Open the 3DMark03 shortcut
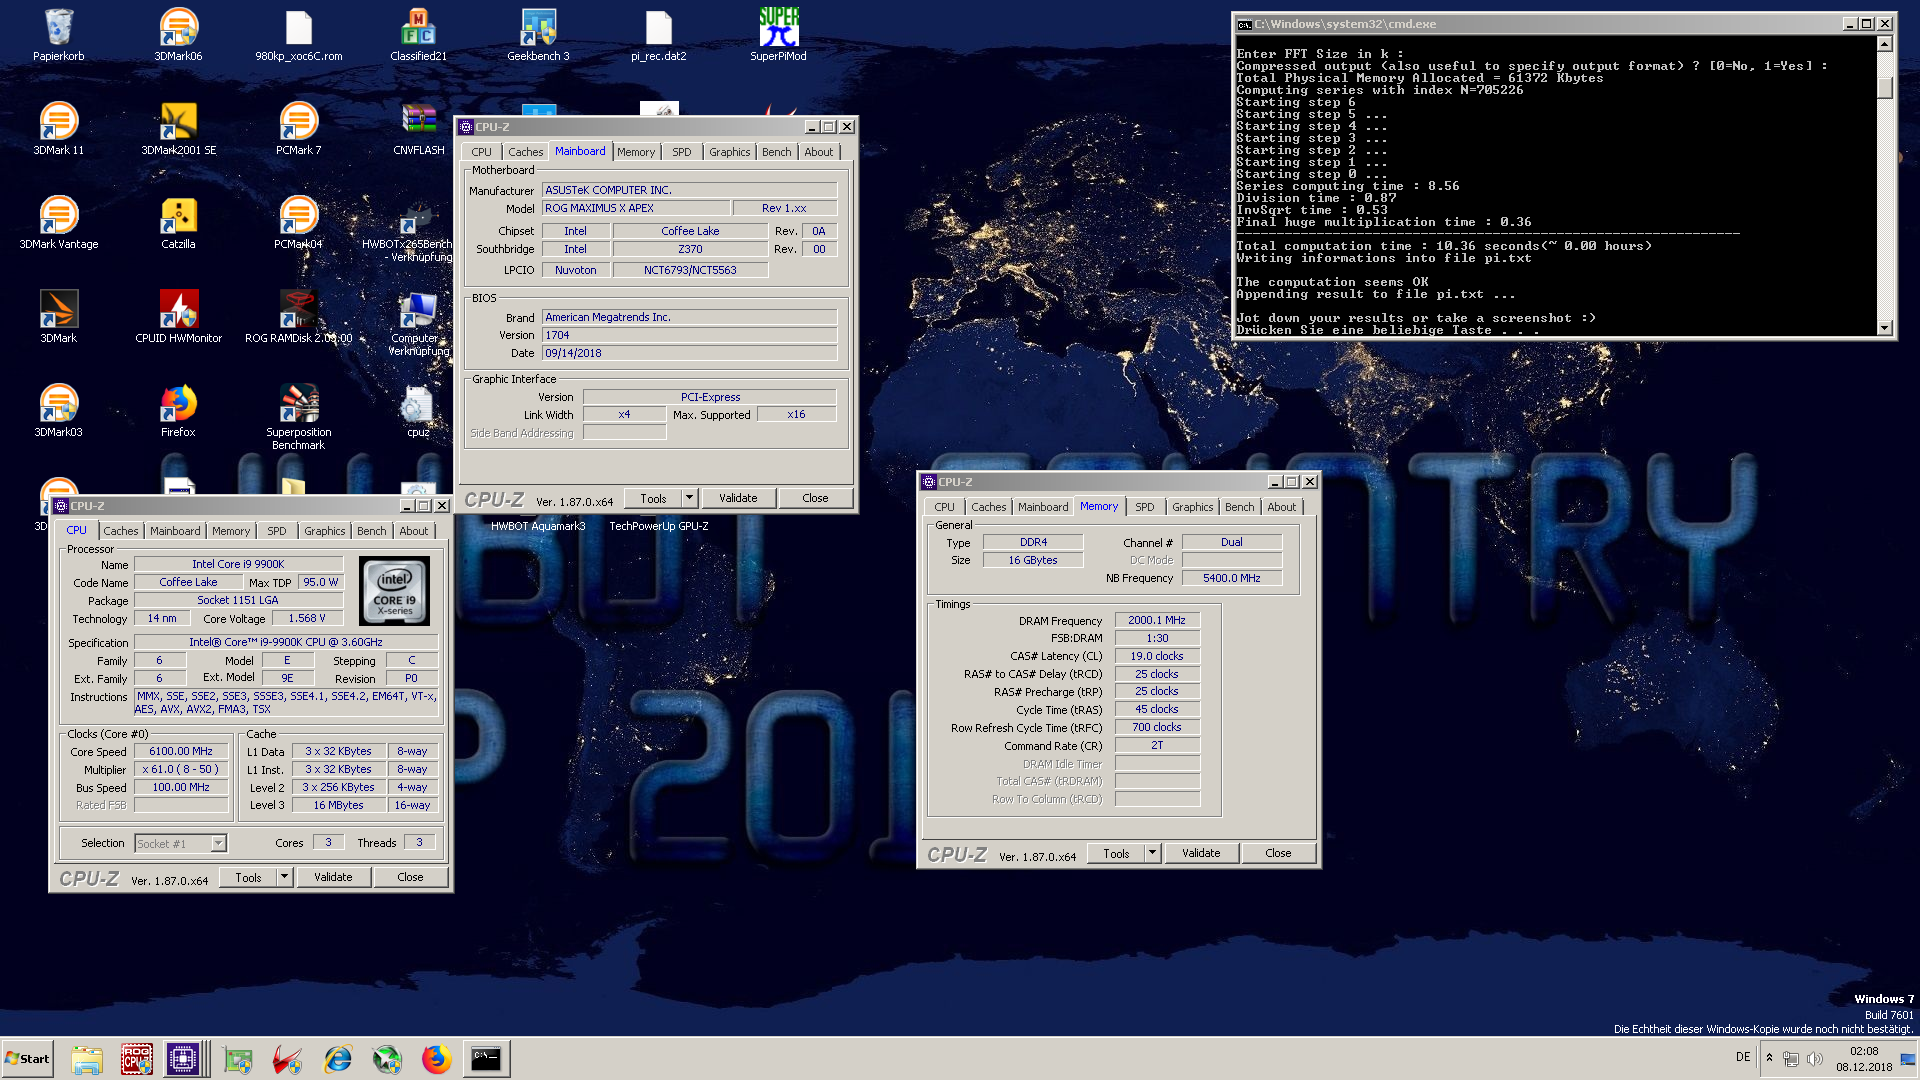 [x=59, y=411]
